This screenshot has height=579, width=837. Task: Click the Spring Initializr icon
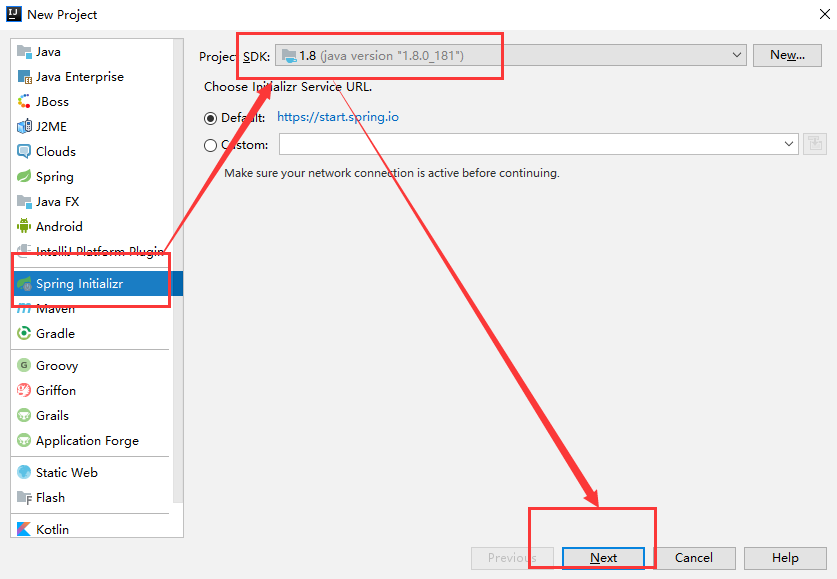pyautogui.click(x=24, y=284)
